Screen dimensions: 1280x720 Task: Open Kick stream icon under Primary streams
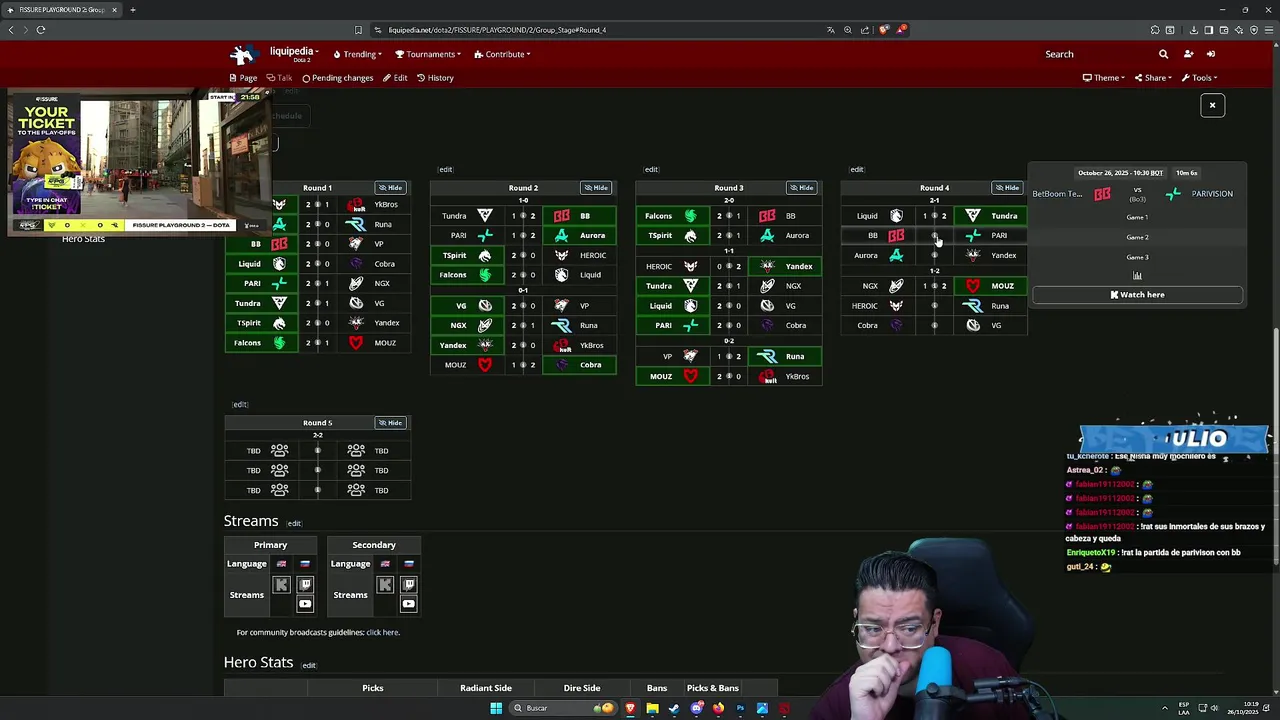281,584
